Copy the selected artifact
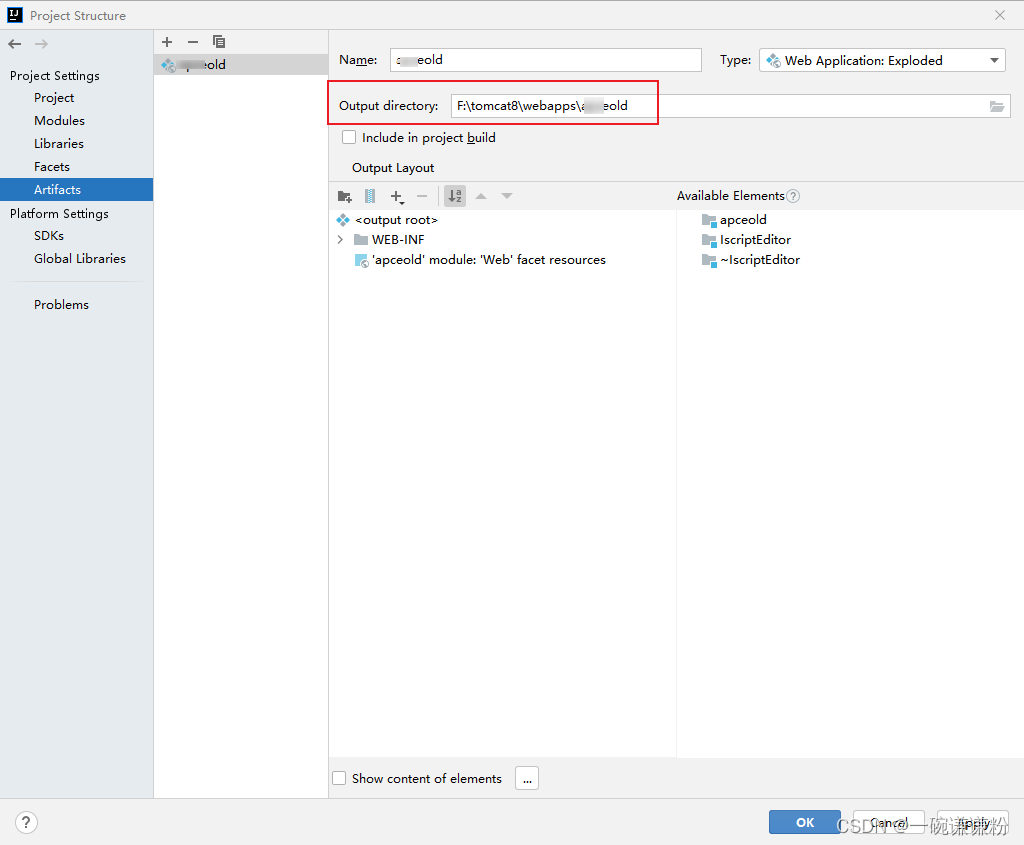1024x845 pixels. tap(219, 42)
